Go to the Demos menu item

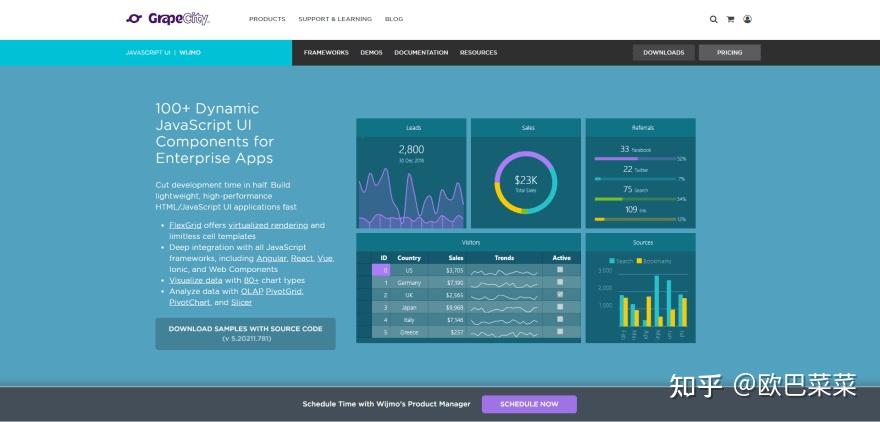tap(372, 53)
